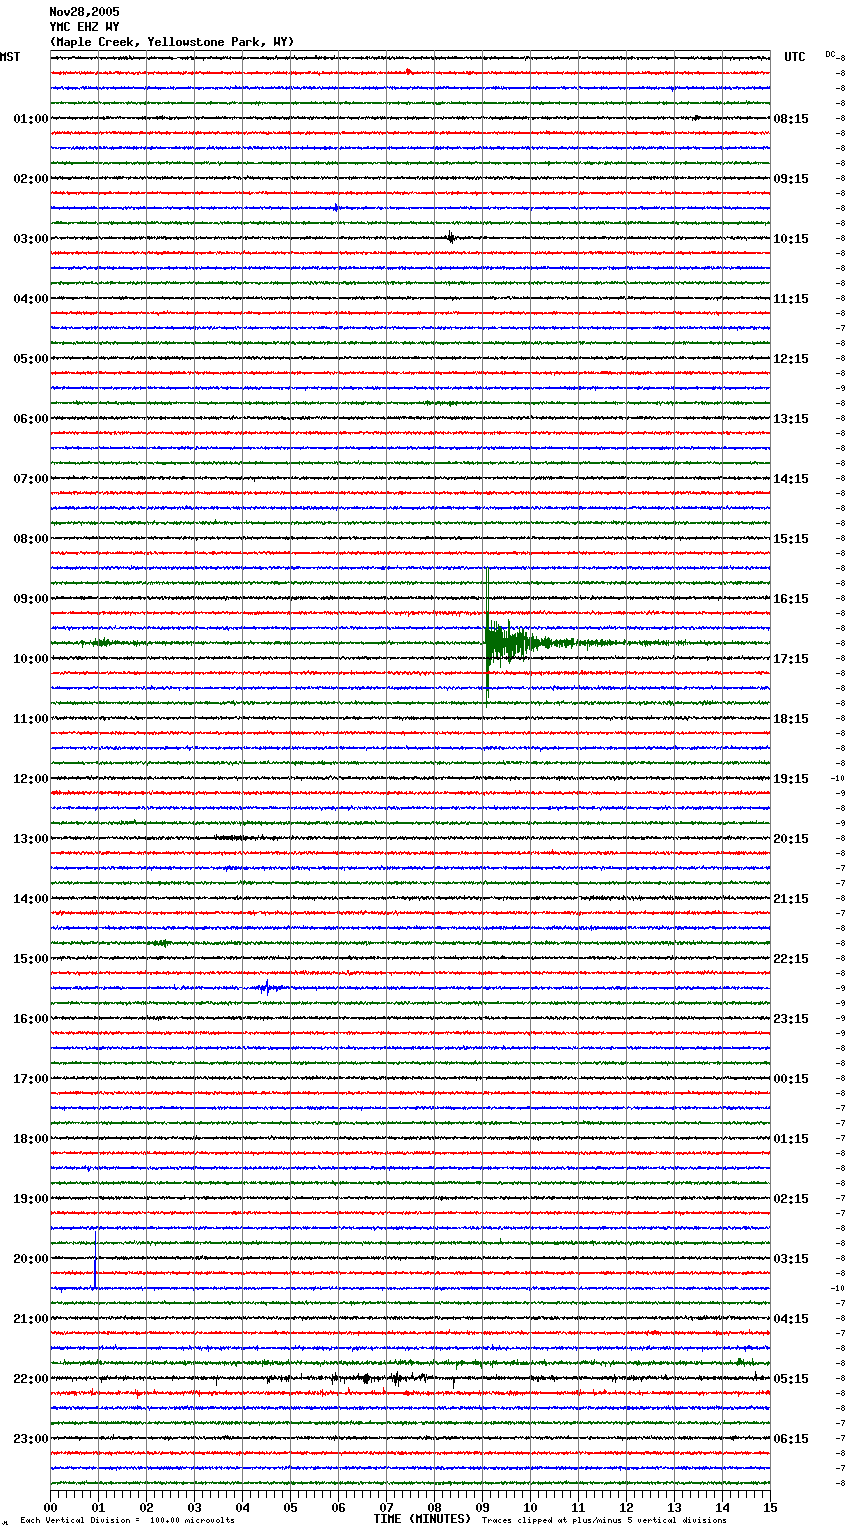Select the "14:00" MST row label
Viewport: 850px width, 1534px height.
point(31,899)
